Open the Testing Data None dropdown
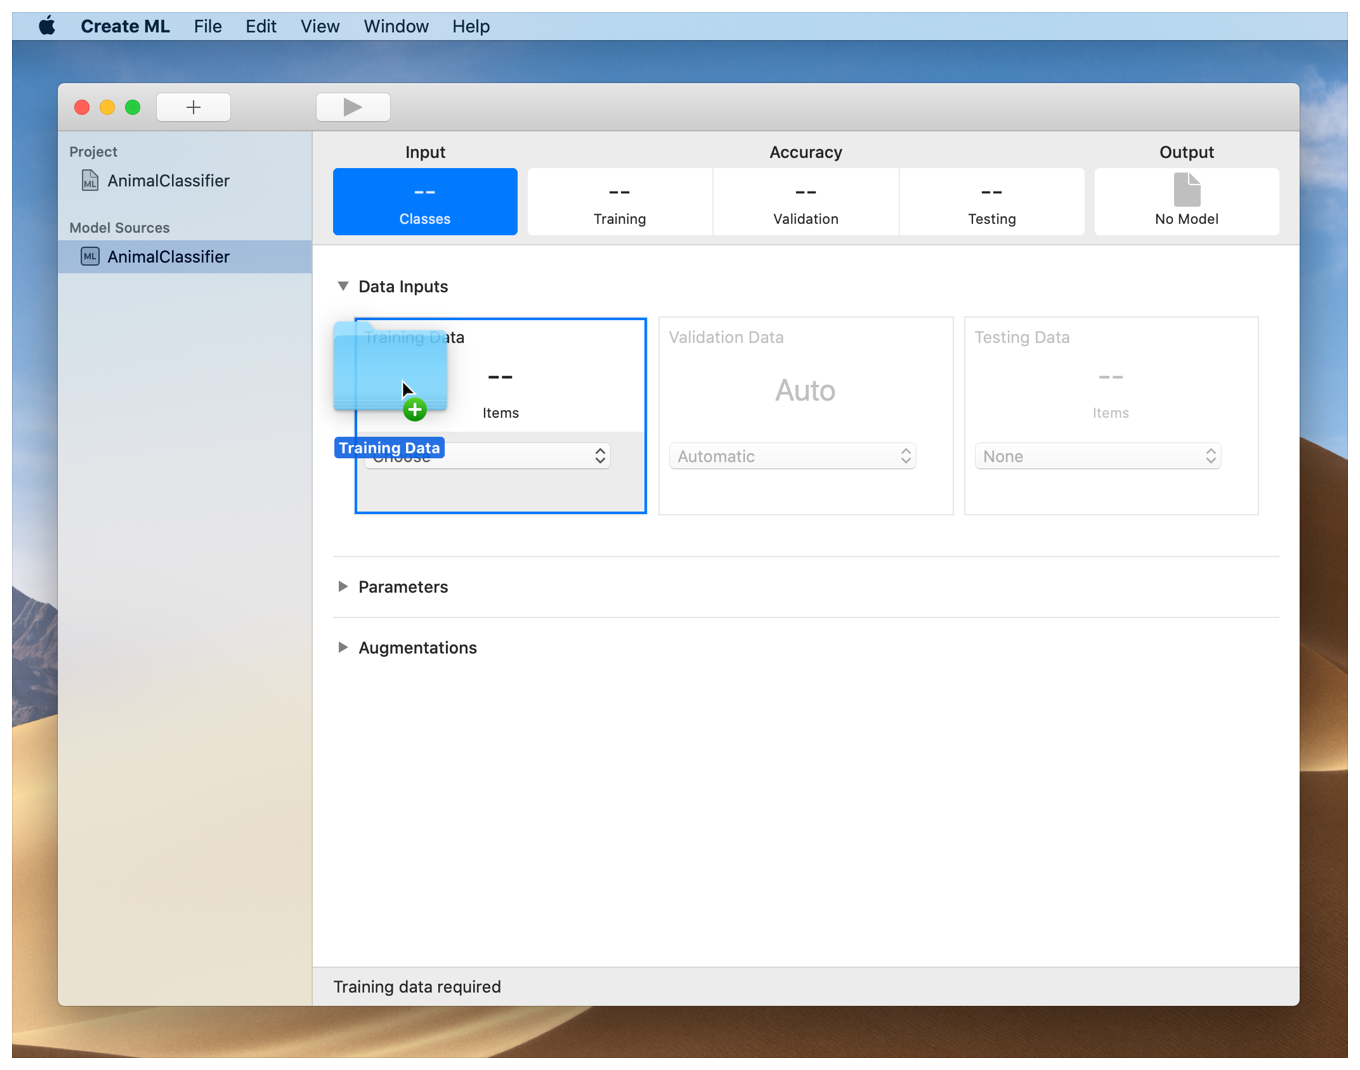1360x1070 pixels. point(1098,456)
